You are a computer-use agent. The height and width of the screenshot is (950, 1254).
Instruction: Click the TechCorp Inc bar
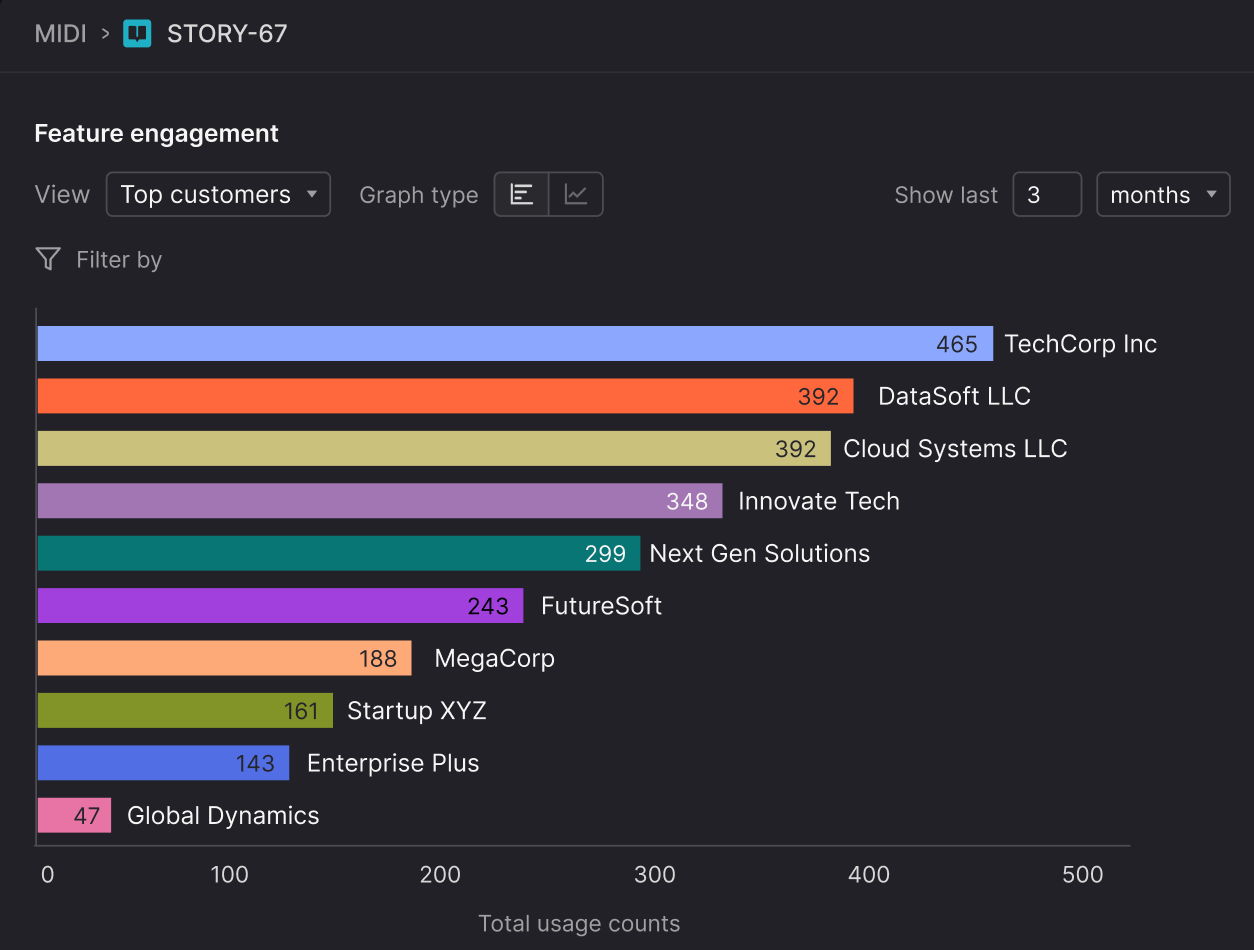coord(515,344)
